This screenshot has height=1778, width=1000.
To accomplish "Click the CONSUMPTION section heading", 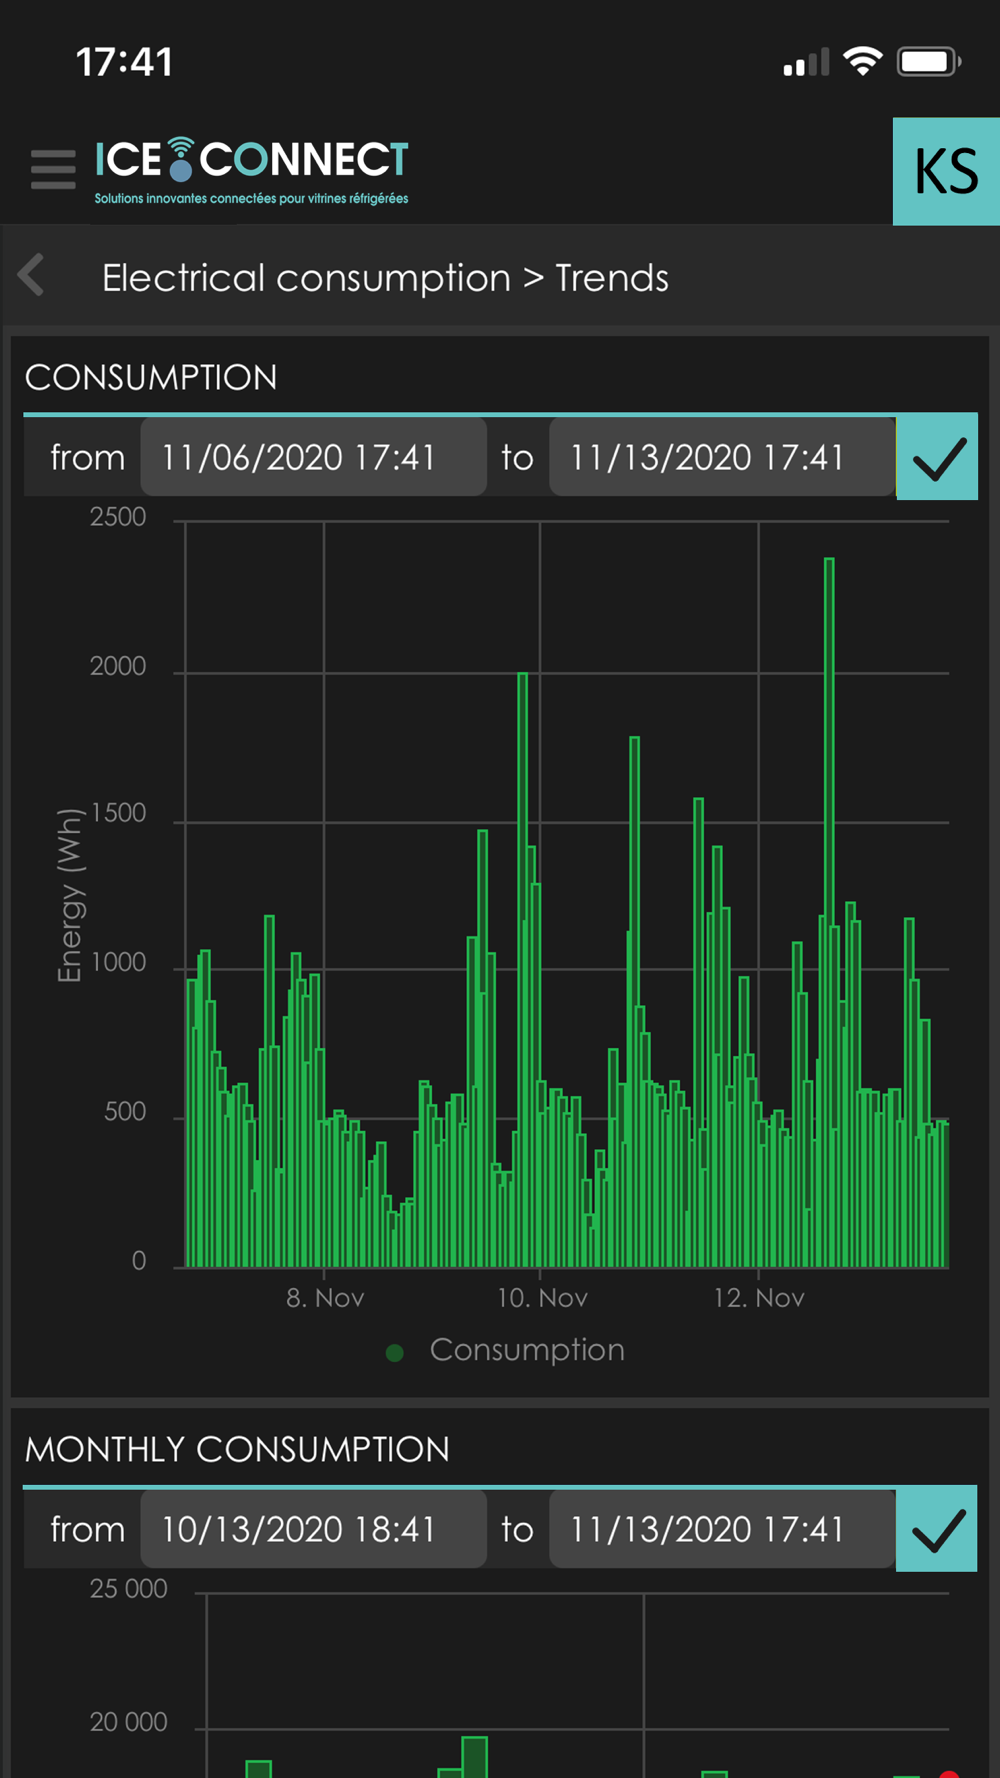I will (x=151, y=378).
